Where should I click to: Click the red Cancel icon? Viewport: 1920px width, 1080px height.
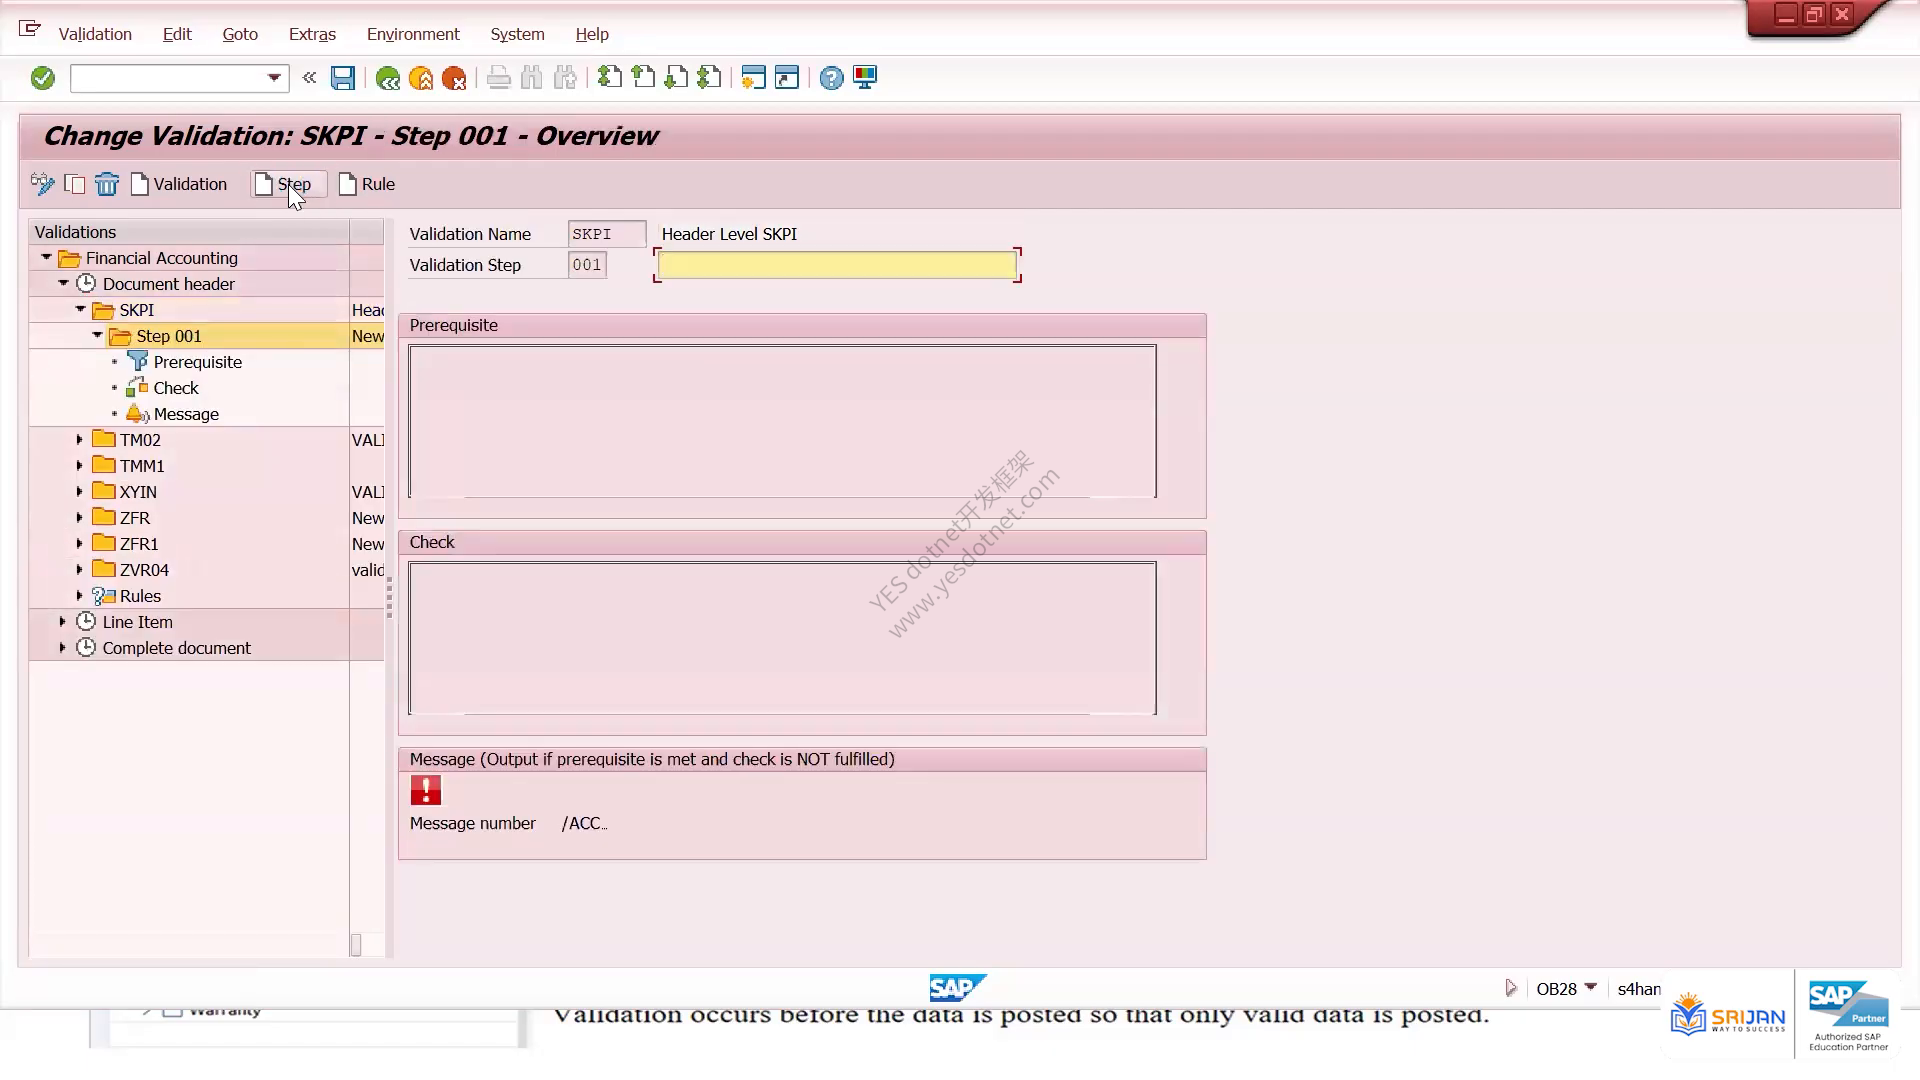coord(454,78)
